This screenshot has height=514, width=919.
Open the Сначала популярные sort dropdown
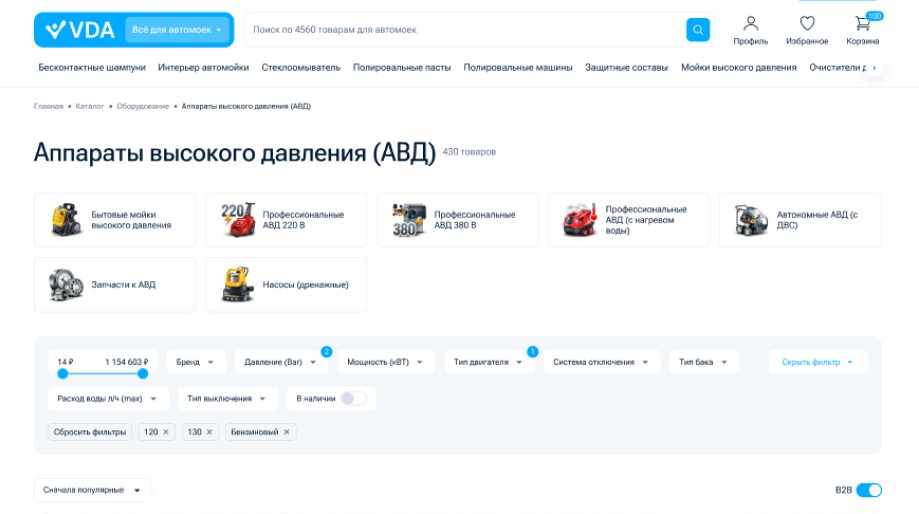(x=92, y=490)
